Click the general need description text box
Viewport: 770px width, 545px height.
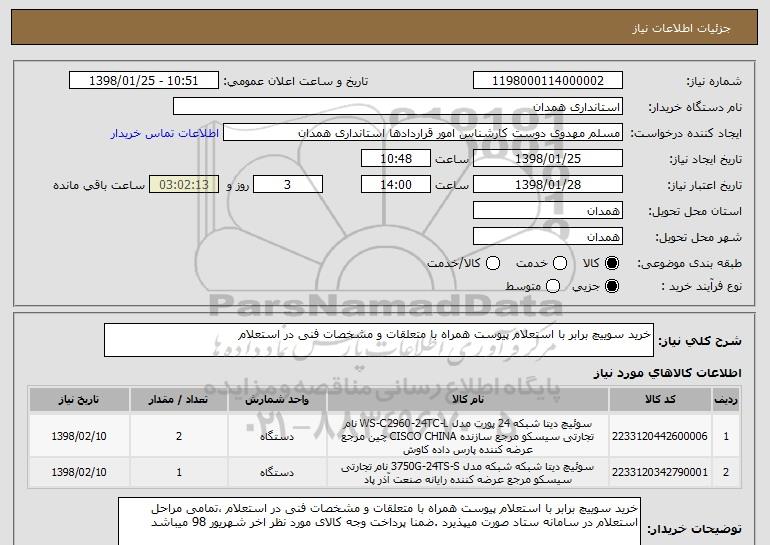point(379,340)
